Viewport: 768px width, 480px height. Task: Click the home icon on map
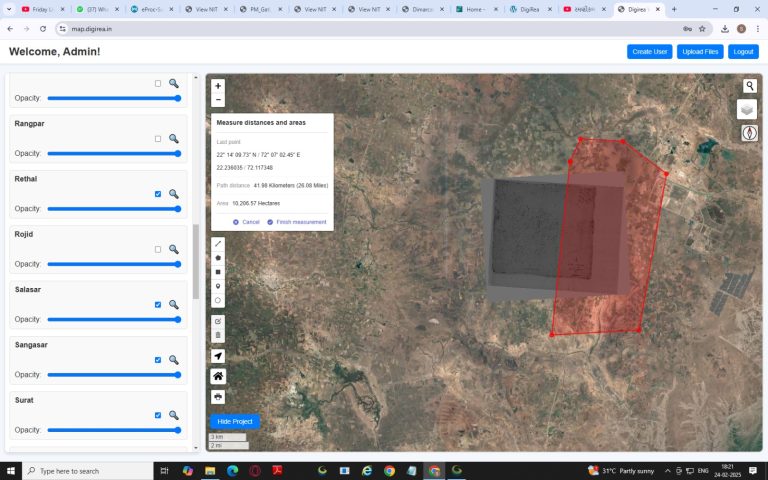click(x=218, y=376)
